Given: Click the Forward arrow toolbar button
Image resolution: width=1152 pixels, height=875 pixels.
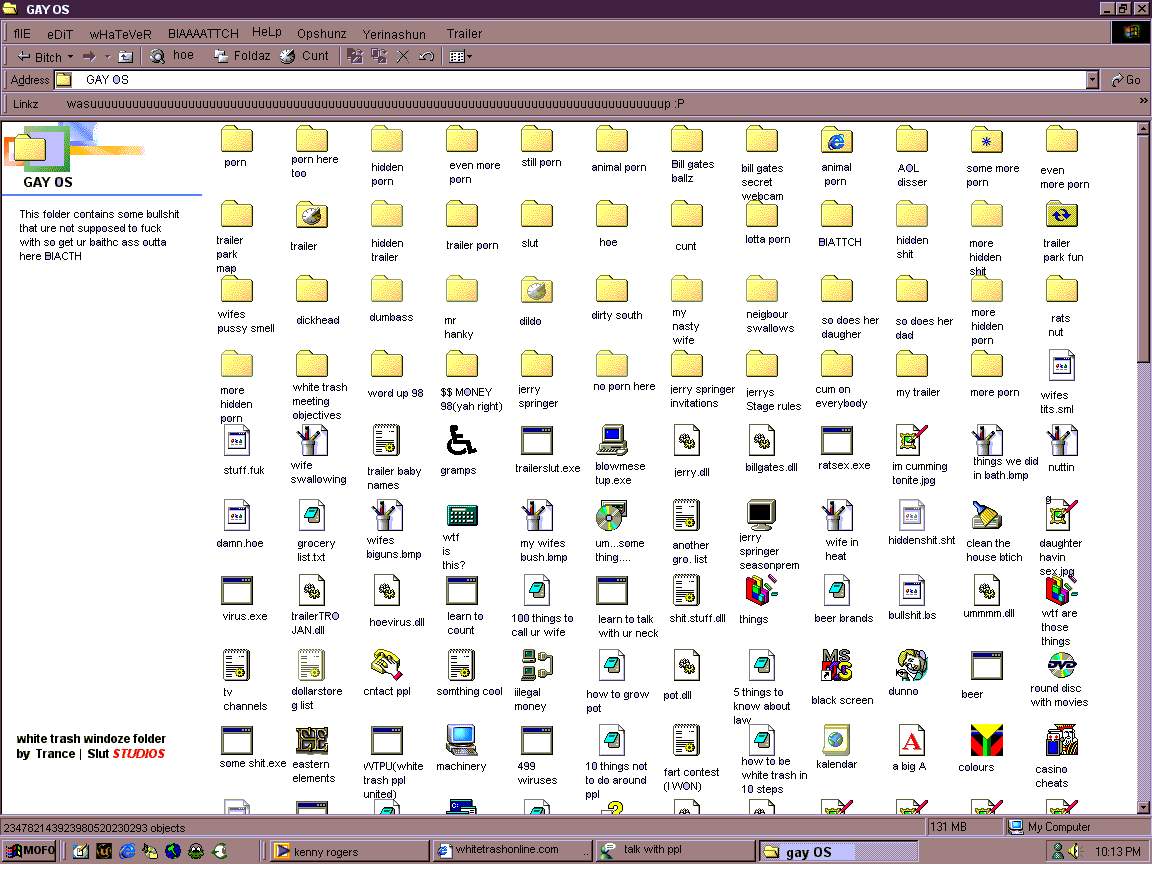Looking at the screenshot, I should [89, 57].
